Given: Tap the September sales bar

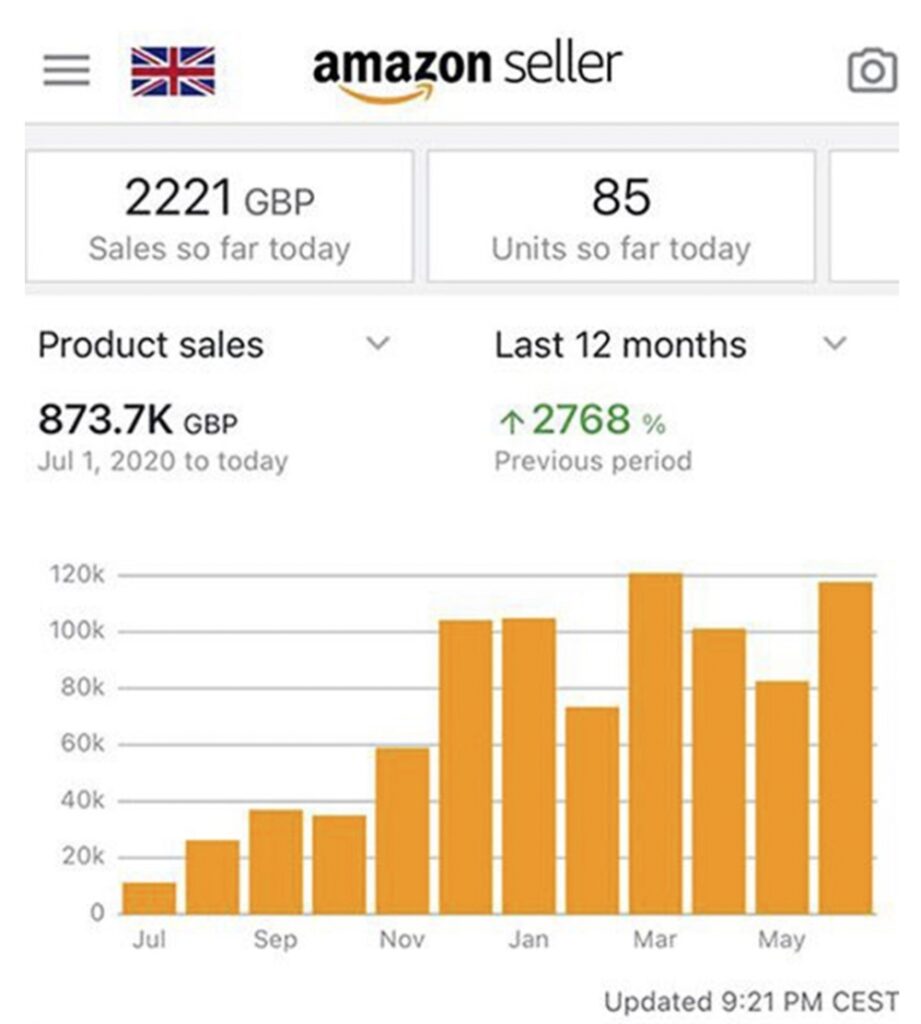Looking at the screenshot, I should click(x=276, y=861).
